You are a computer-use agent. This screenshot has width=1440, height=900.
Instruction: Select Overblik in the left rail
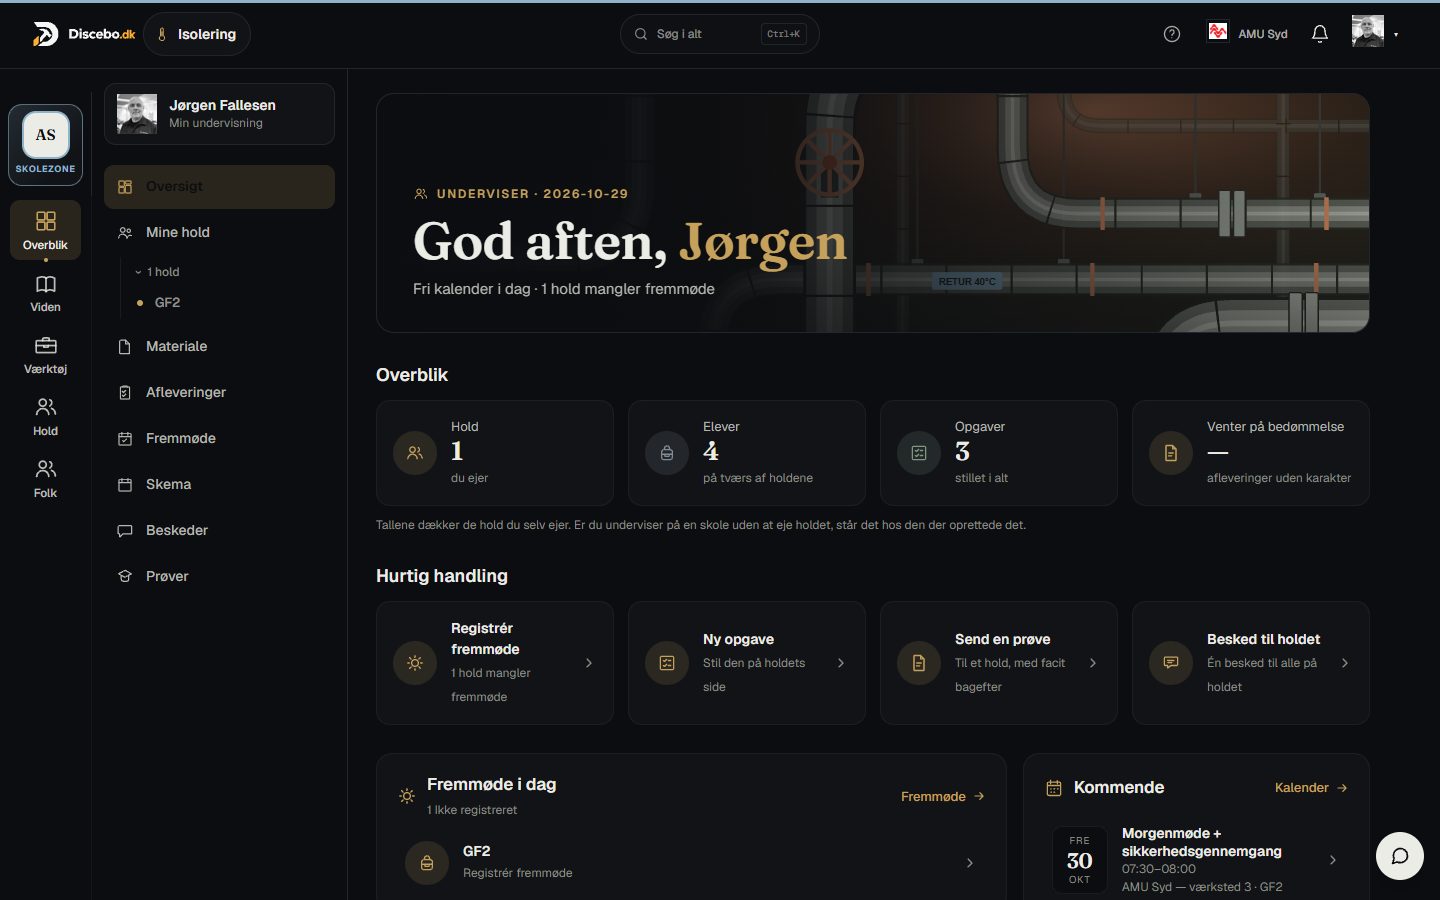click(45, 231)
